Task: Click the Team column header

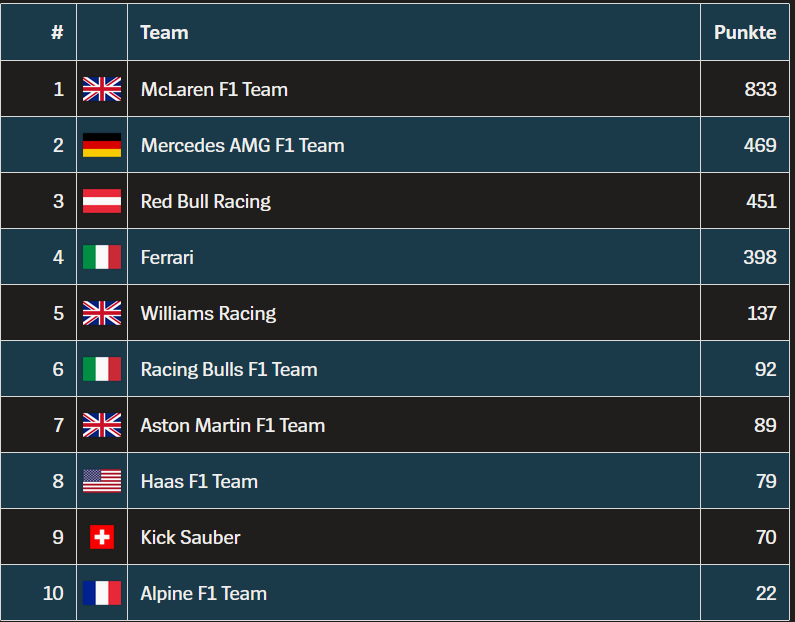Action: pos(164,32)
